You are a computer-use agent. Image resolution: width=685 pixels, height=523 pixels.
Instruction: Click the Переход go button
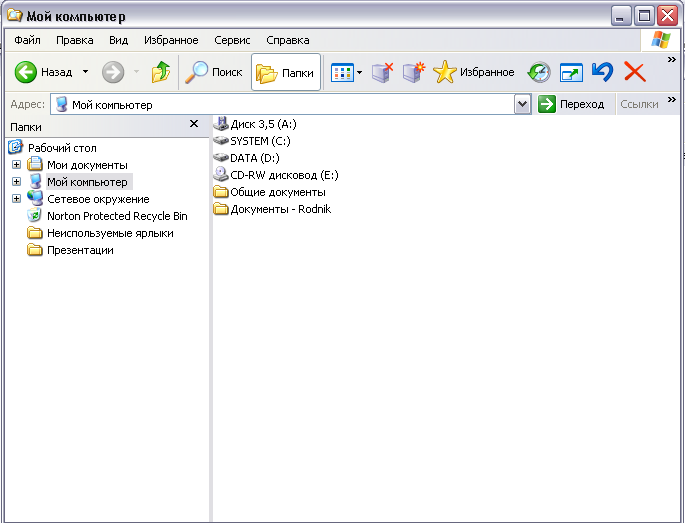click(571, 104)
